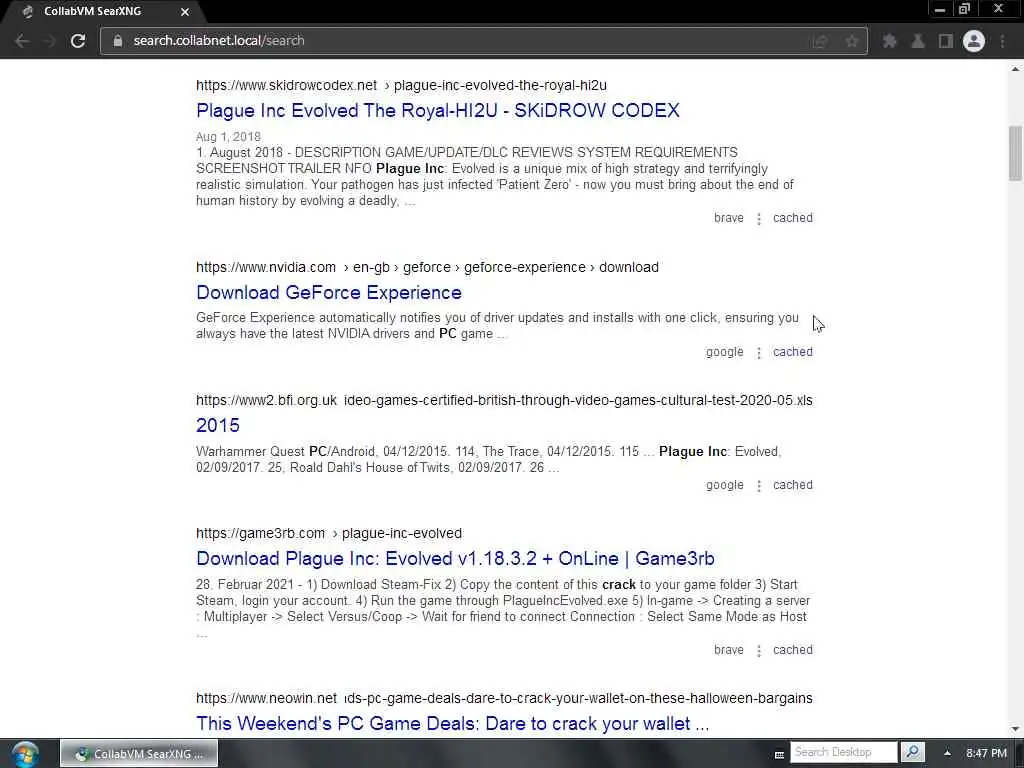1024x768 pixels.
Task: Close the CollabVM SearXNG tab
Action: (185, 12)
